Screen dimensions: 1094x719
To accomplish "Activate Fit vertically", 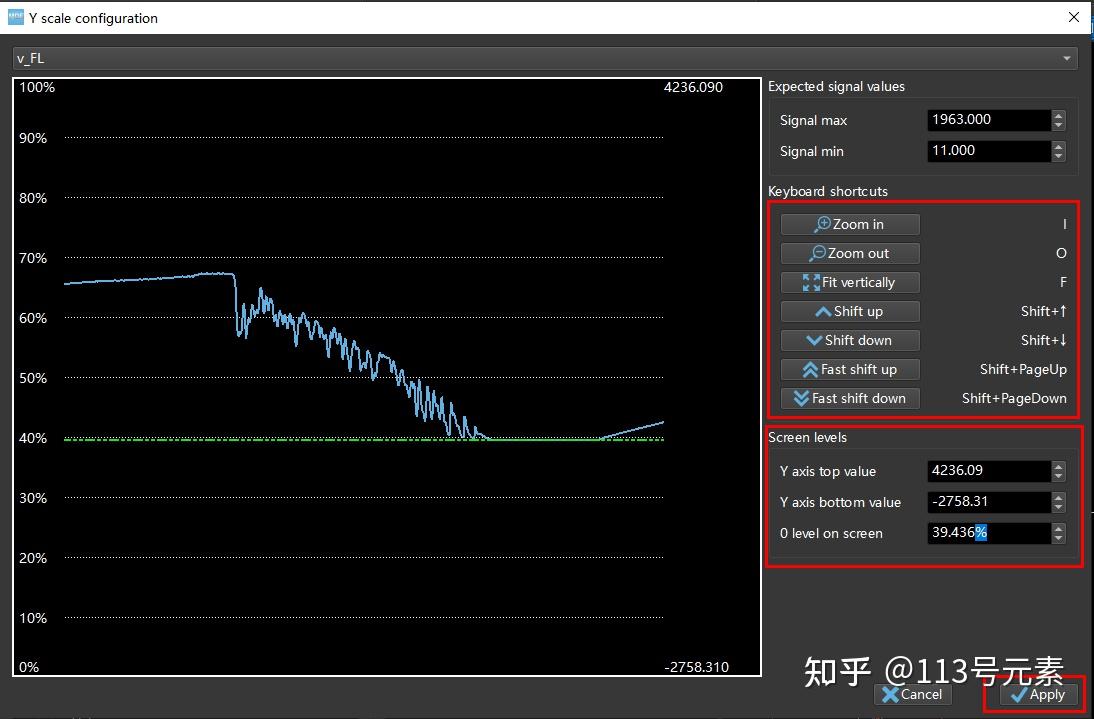I will [x=849, y=282].
